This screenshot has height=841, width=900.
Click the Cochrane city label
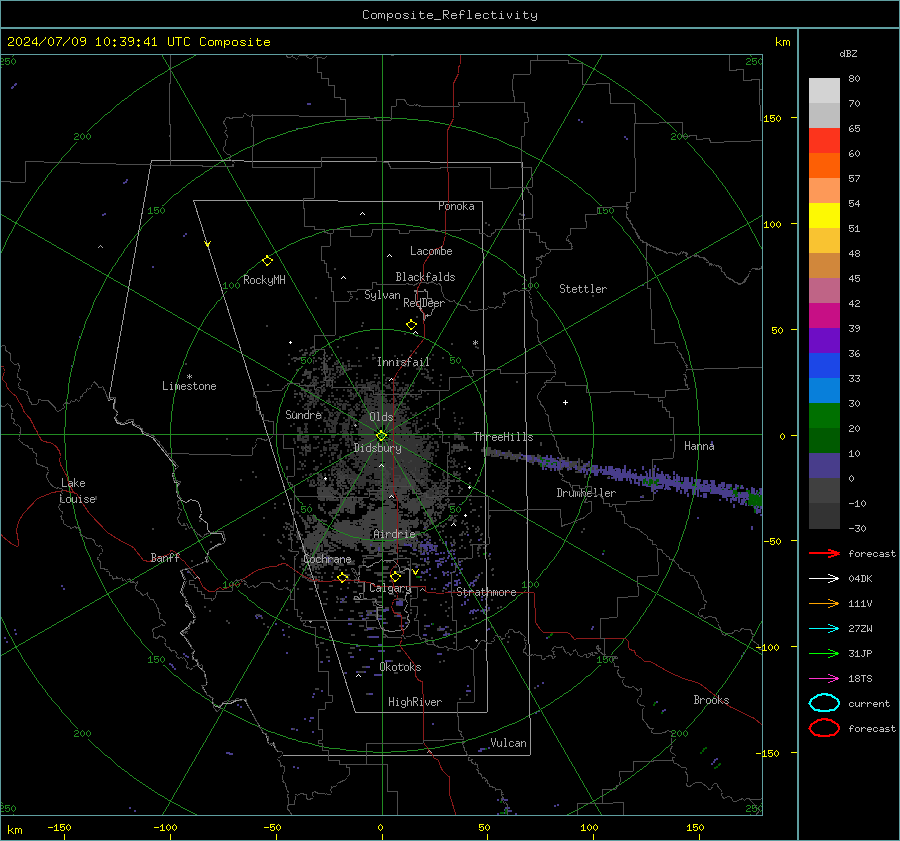click(x=327, y=560)
